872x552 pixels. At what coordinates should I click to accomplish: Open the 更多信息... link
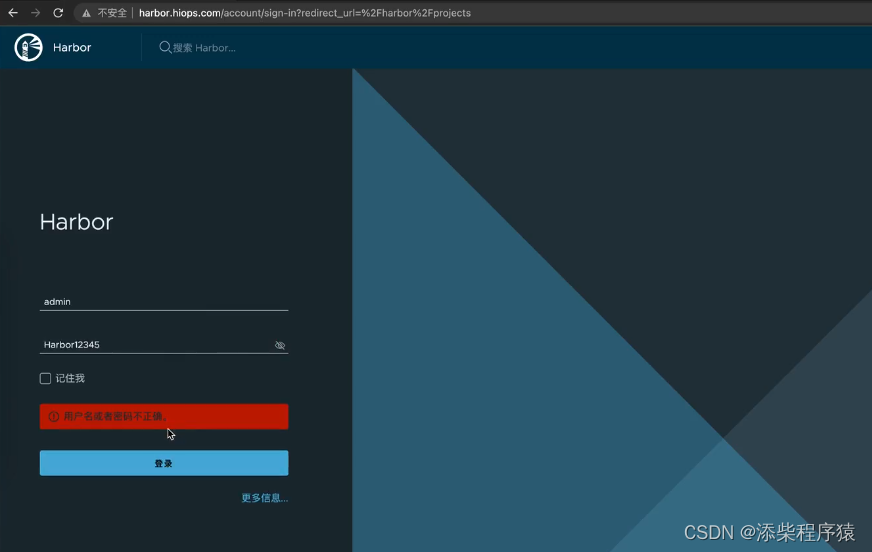click(265, 498)
